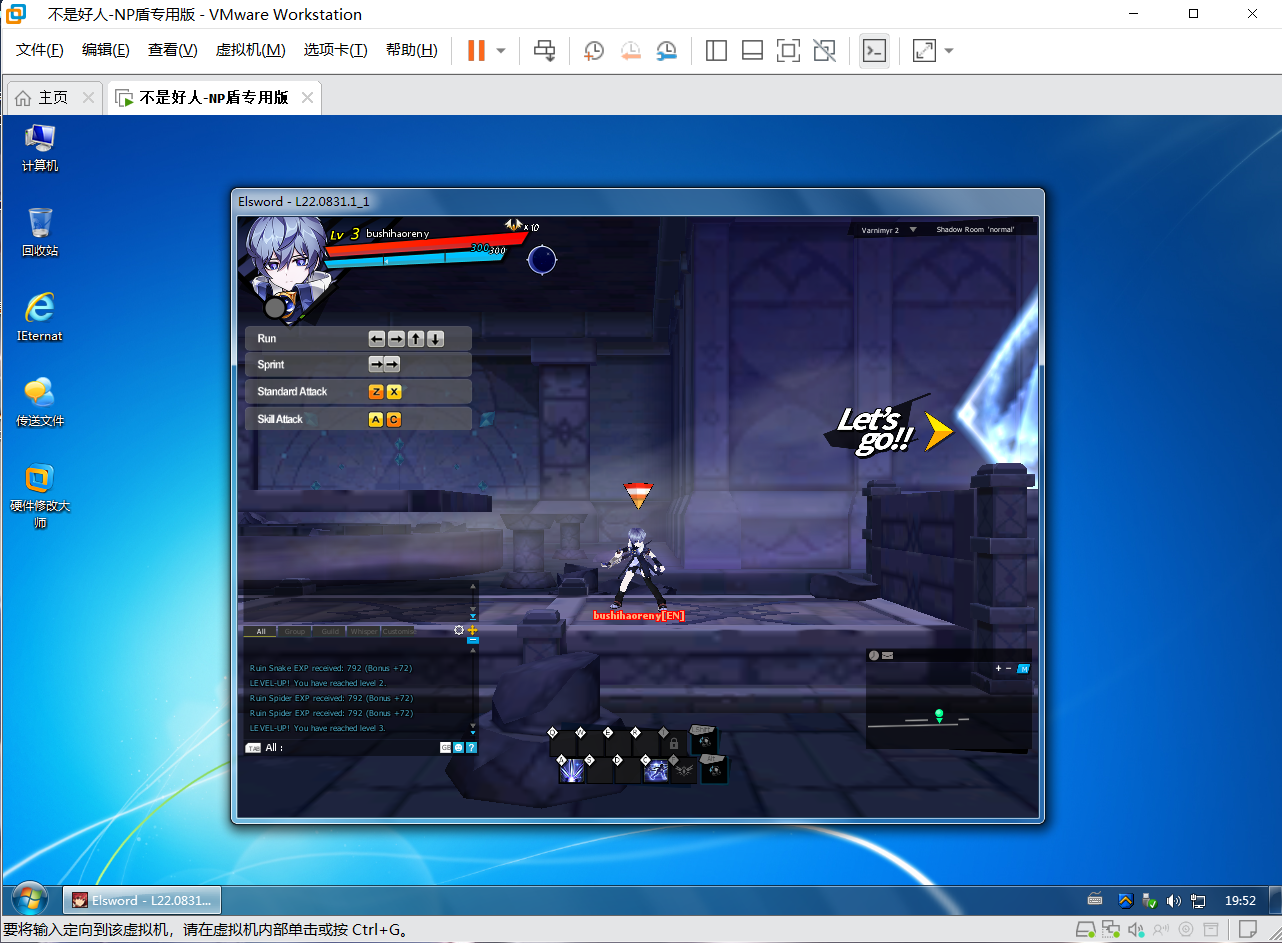Image resolution: width=1282 pixels, height=943 pixels.
Task: Open the 编辑(E) menu
Action: pos(106,50)
